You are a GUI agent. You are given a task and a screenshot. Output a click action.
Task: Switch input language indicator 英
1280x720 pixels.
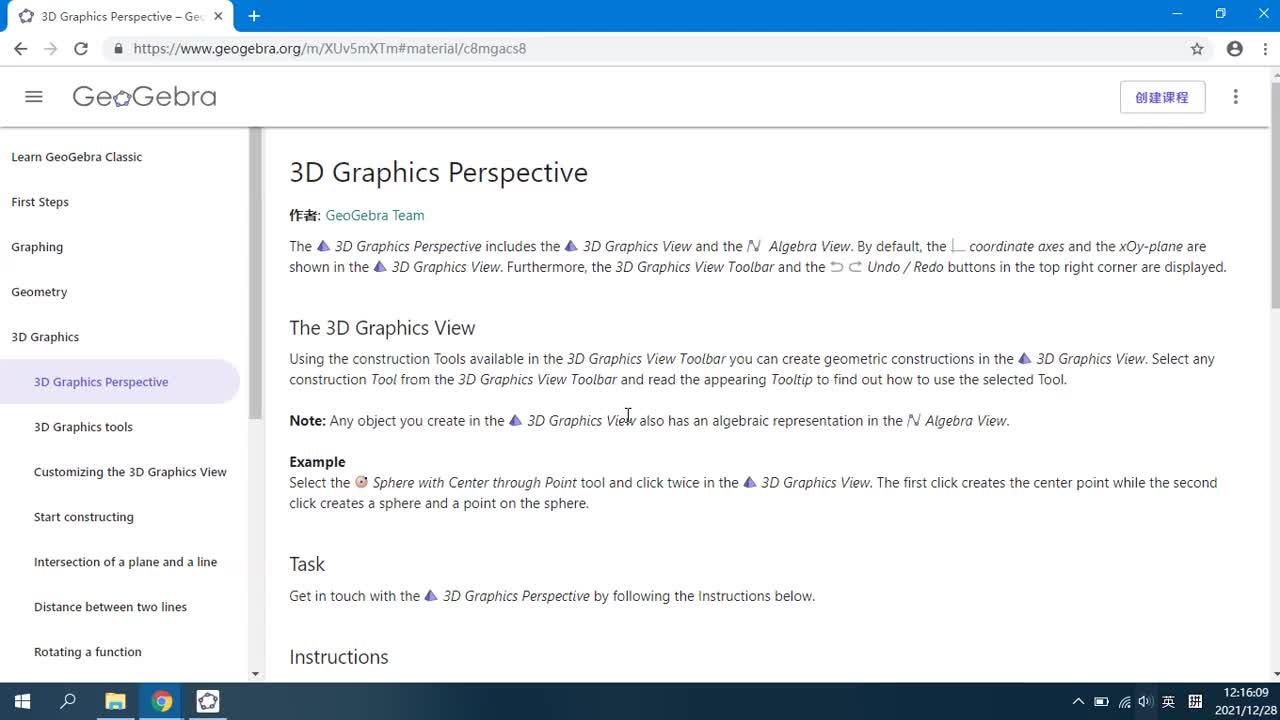coord(1168,701)
